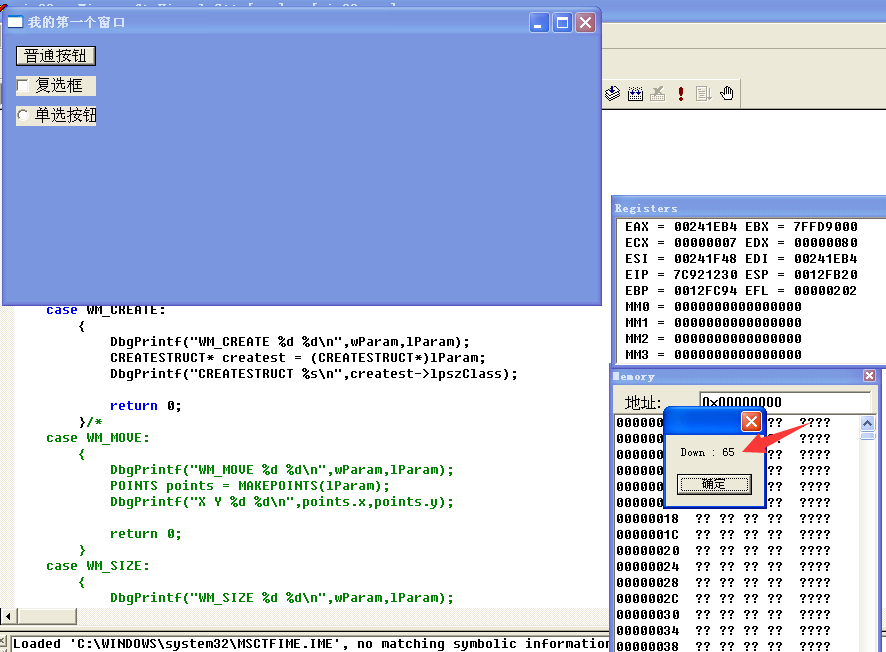Viewport: 886px width, 652px height.
Task: Click the Stop Build toolbar icon
Action: coord(658,93)
